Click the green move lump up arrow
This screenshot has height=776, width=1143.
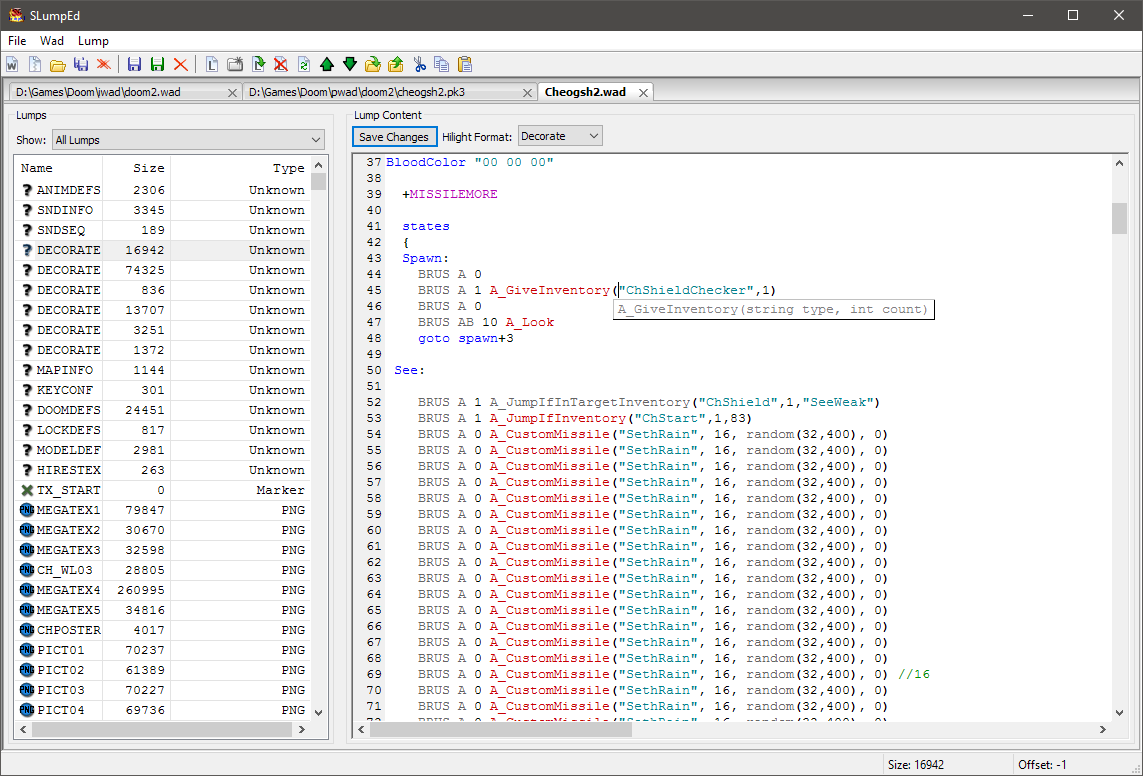[327, 64]
